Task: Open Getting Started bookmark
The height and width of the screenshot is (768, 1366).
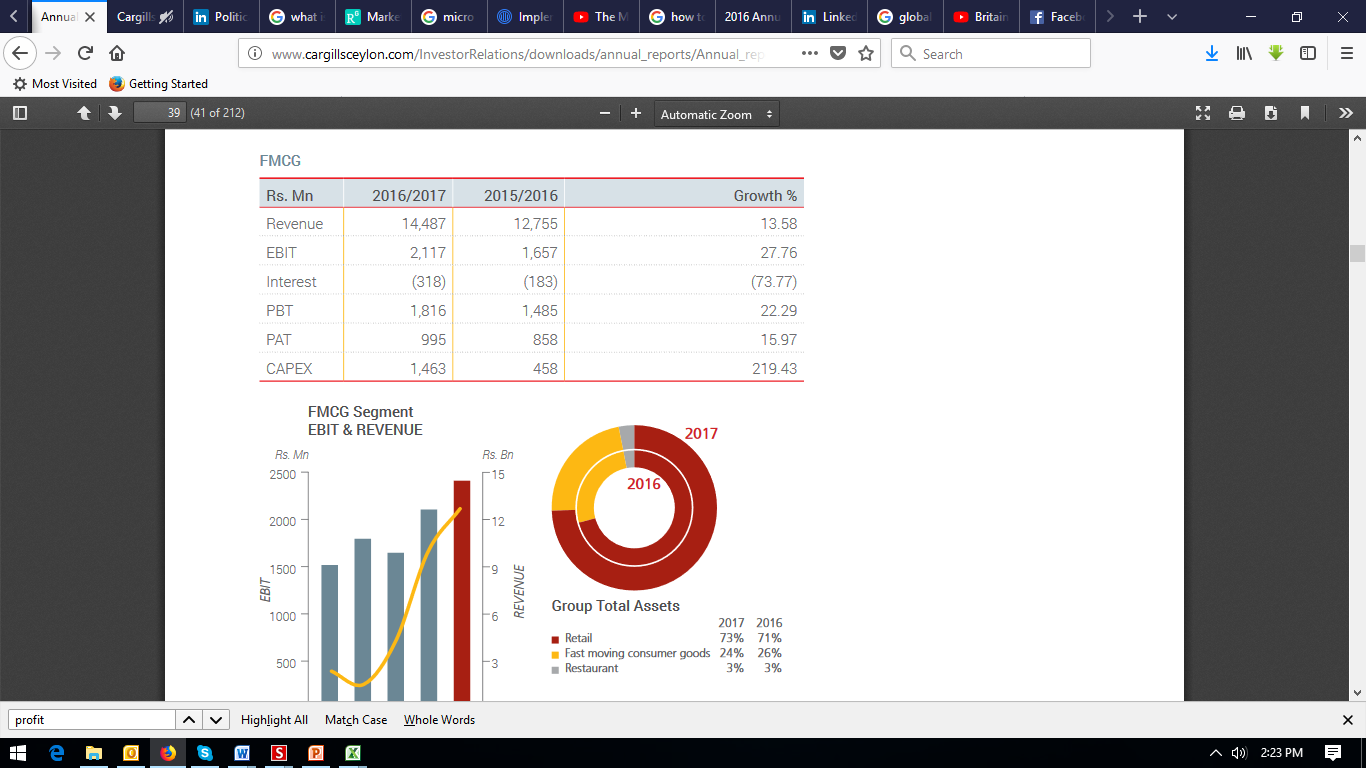Action: pyautogui.click(x=159, y=84)
